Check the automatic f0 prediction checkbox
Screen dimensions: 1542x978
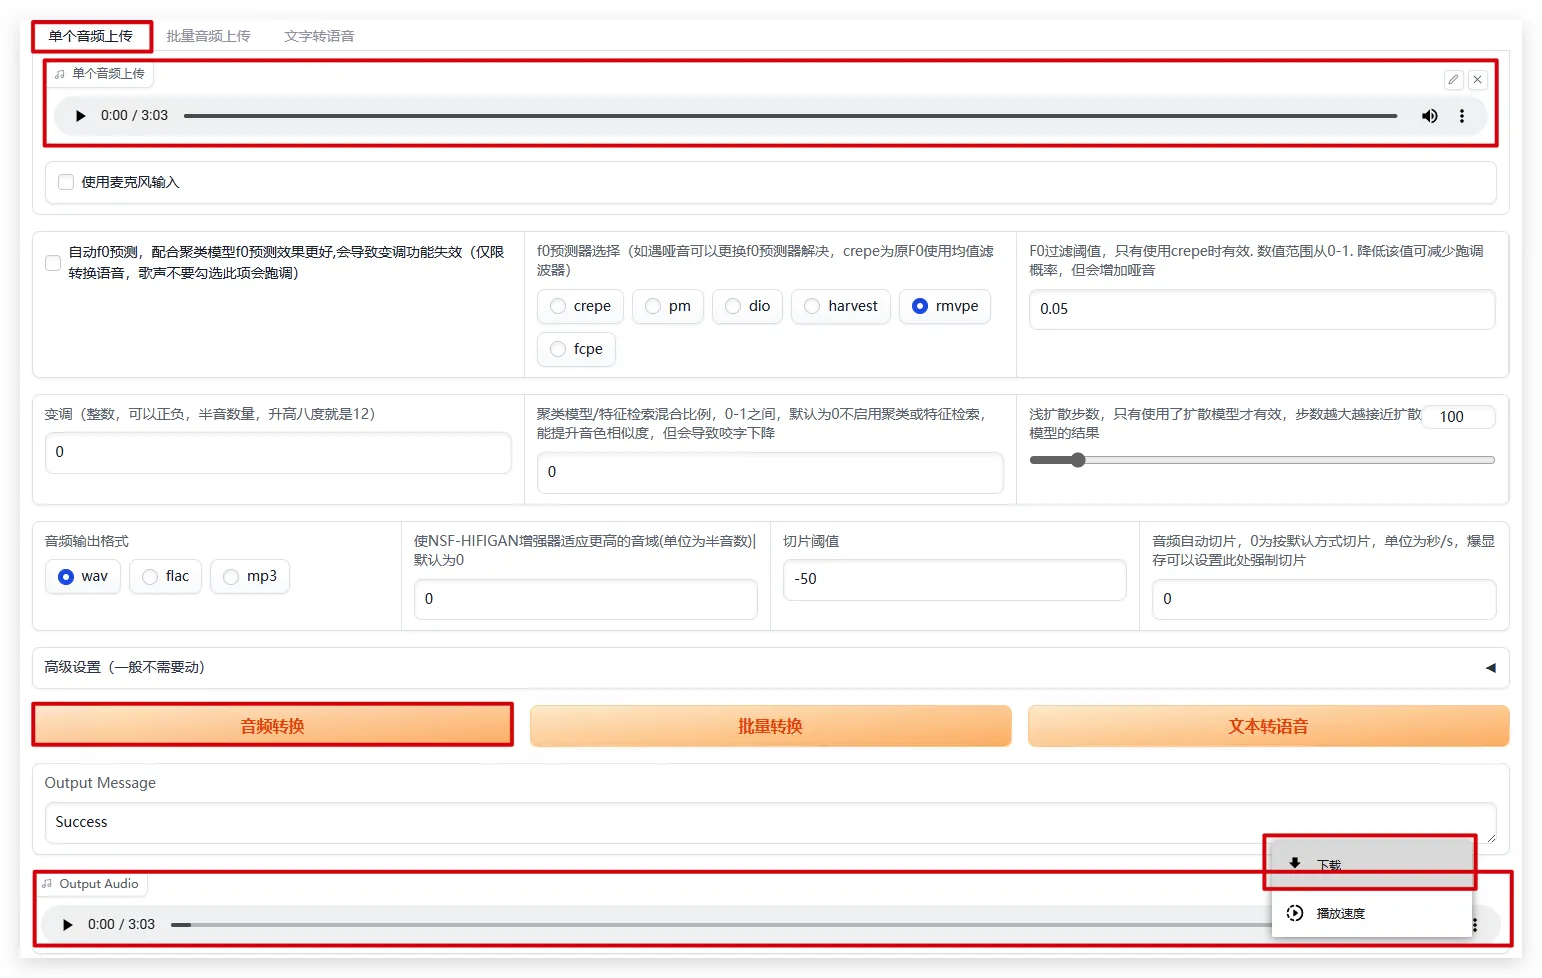coord(53,263)
